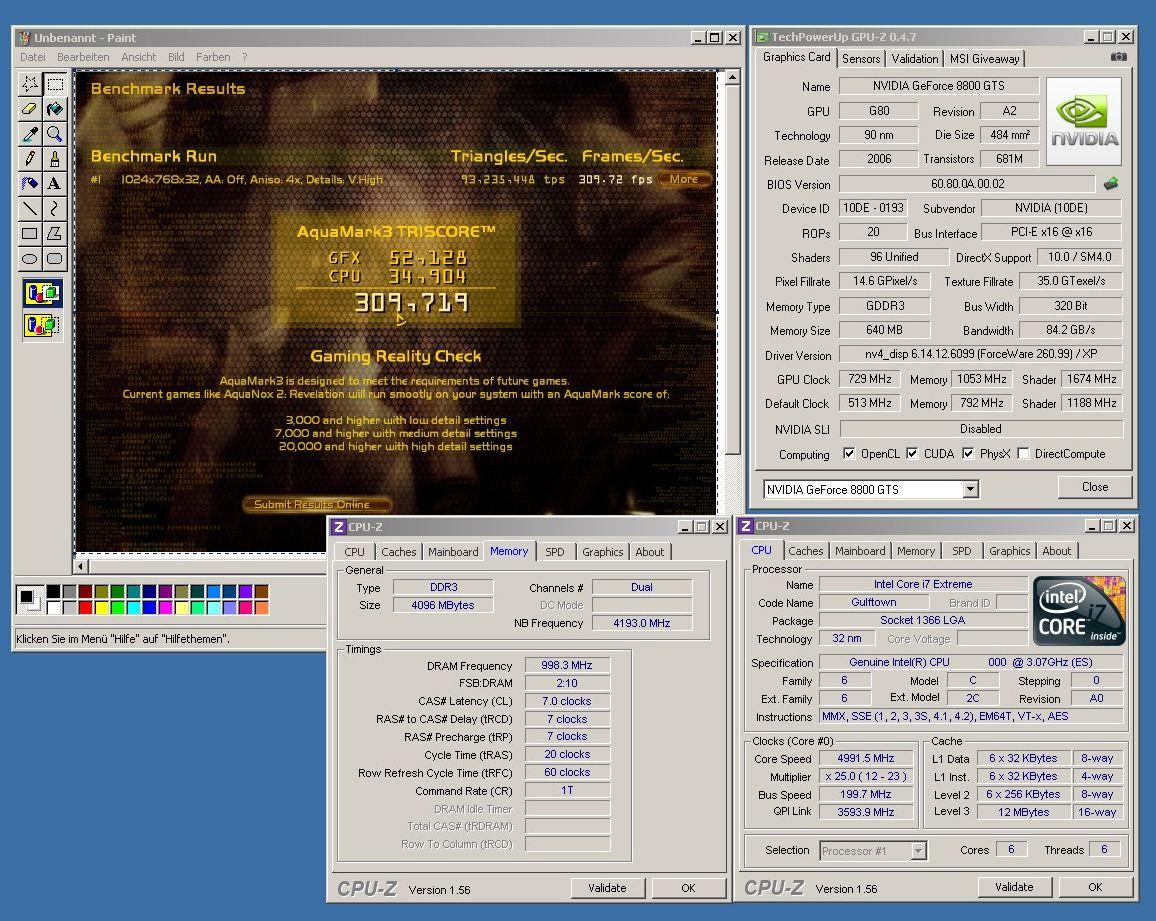Select the Pick Color eyedropper tool
Screen dimensions: 1156x921
click(x=29, y=133)
